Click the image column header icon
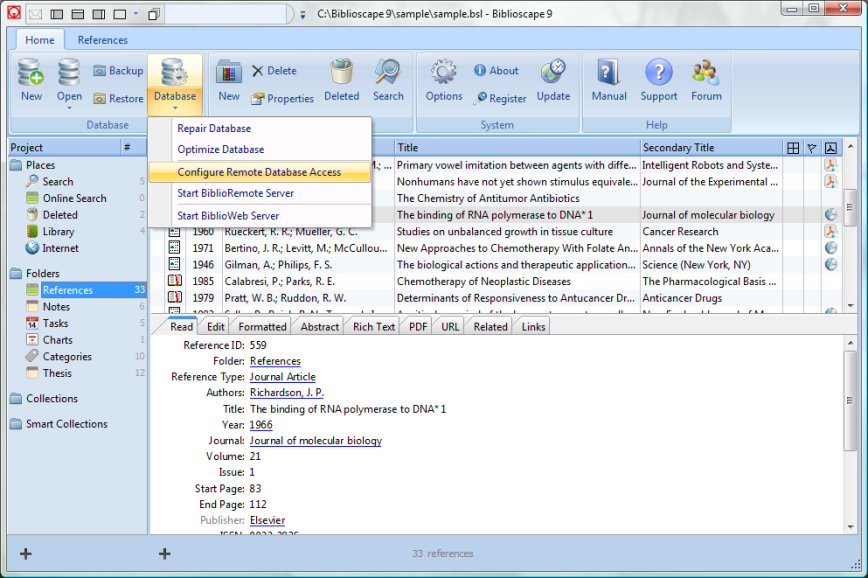 (x=830, y=148)
